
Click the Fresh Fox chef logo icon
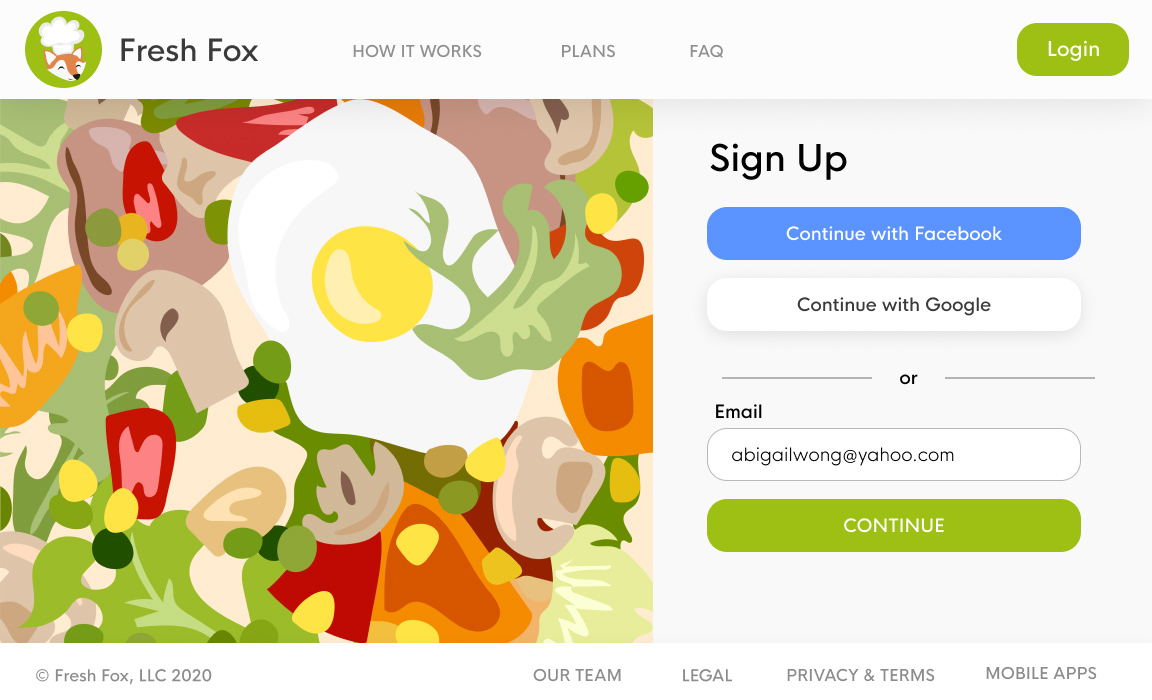[63, 50]
